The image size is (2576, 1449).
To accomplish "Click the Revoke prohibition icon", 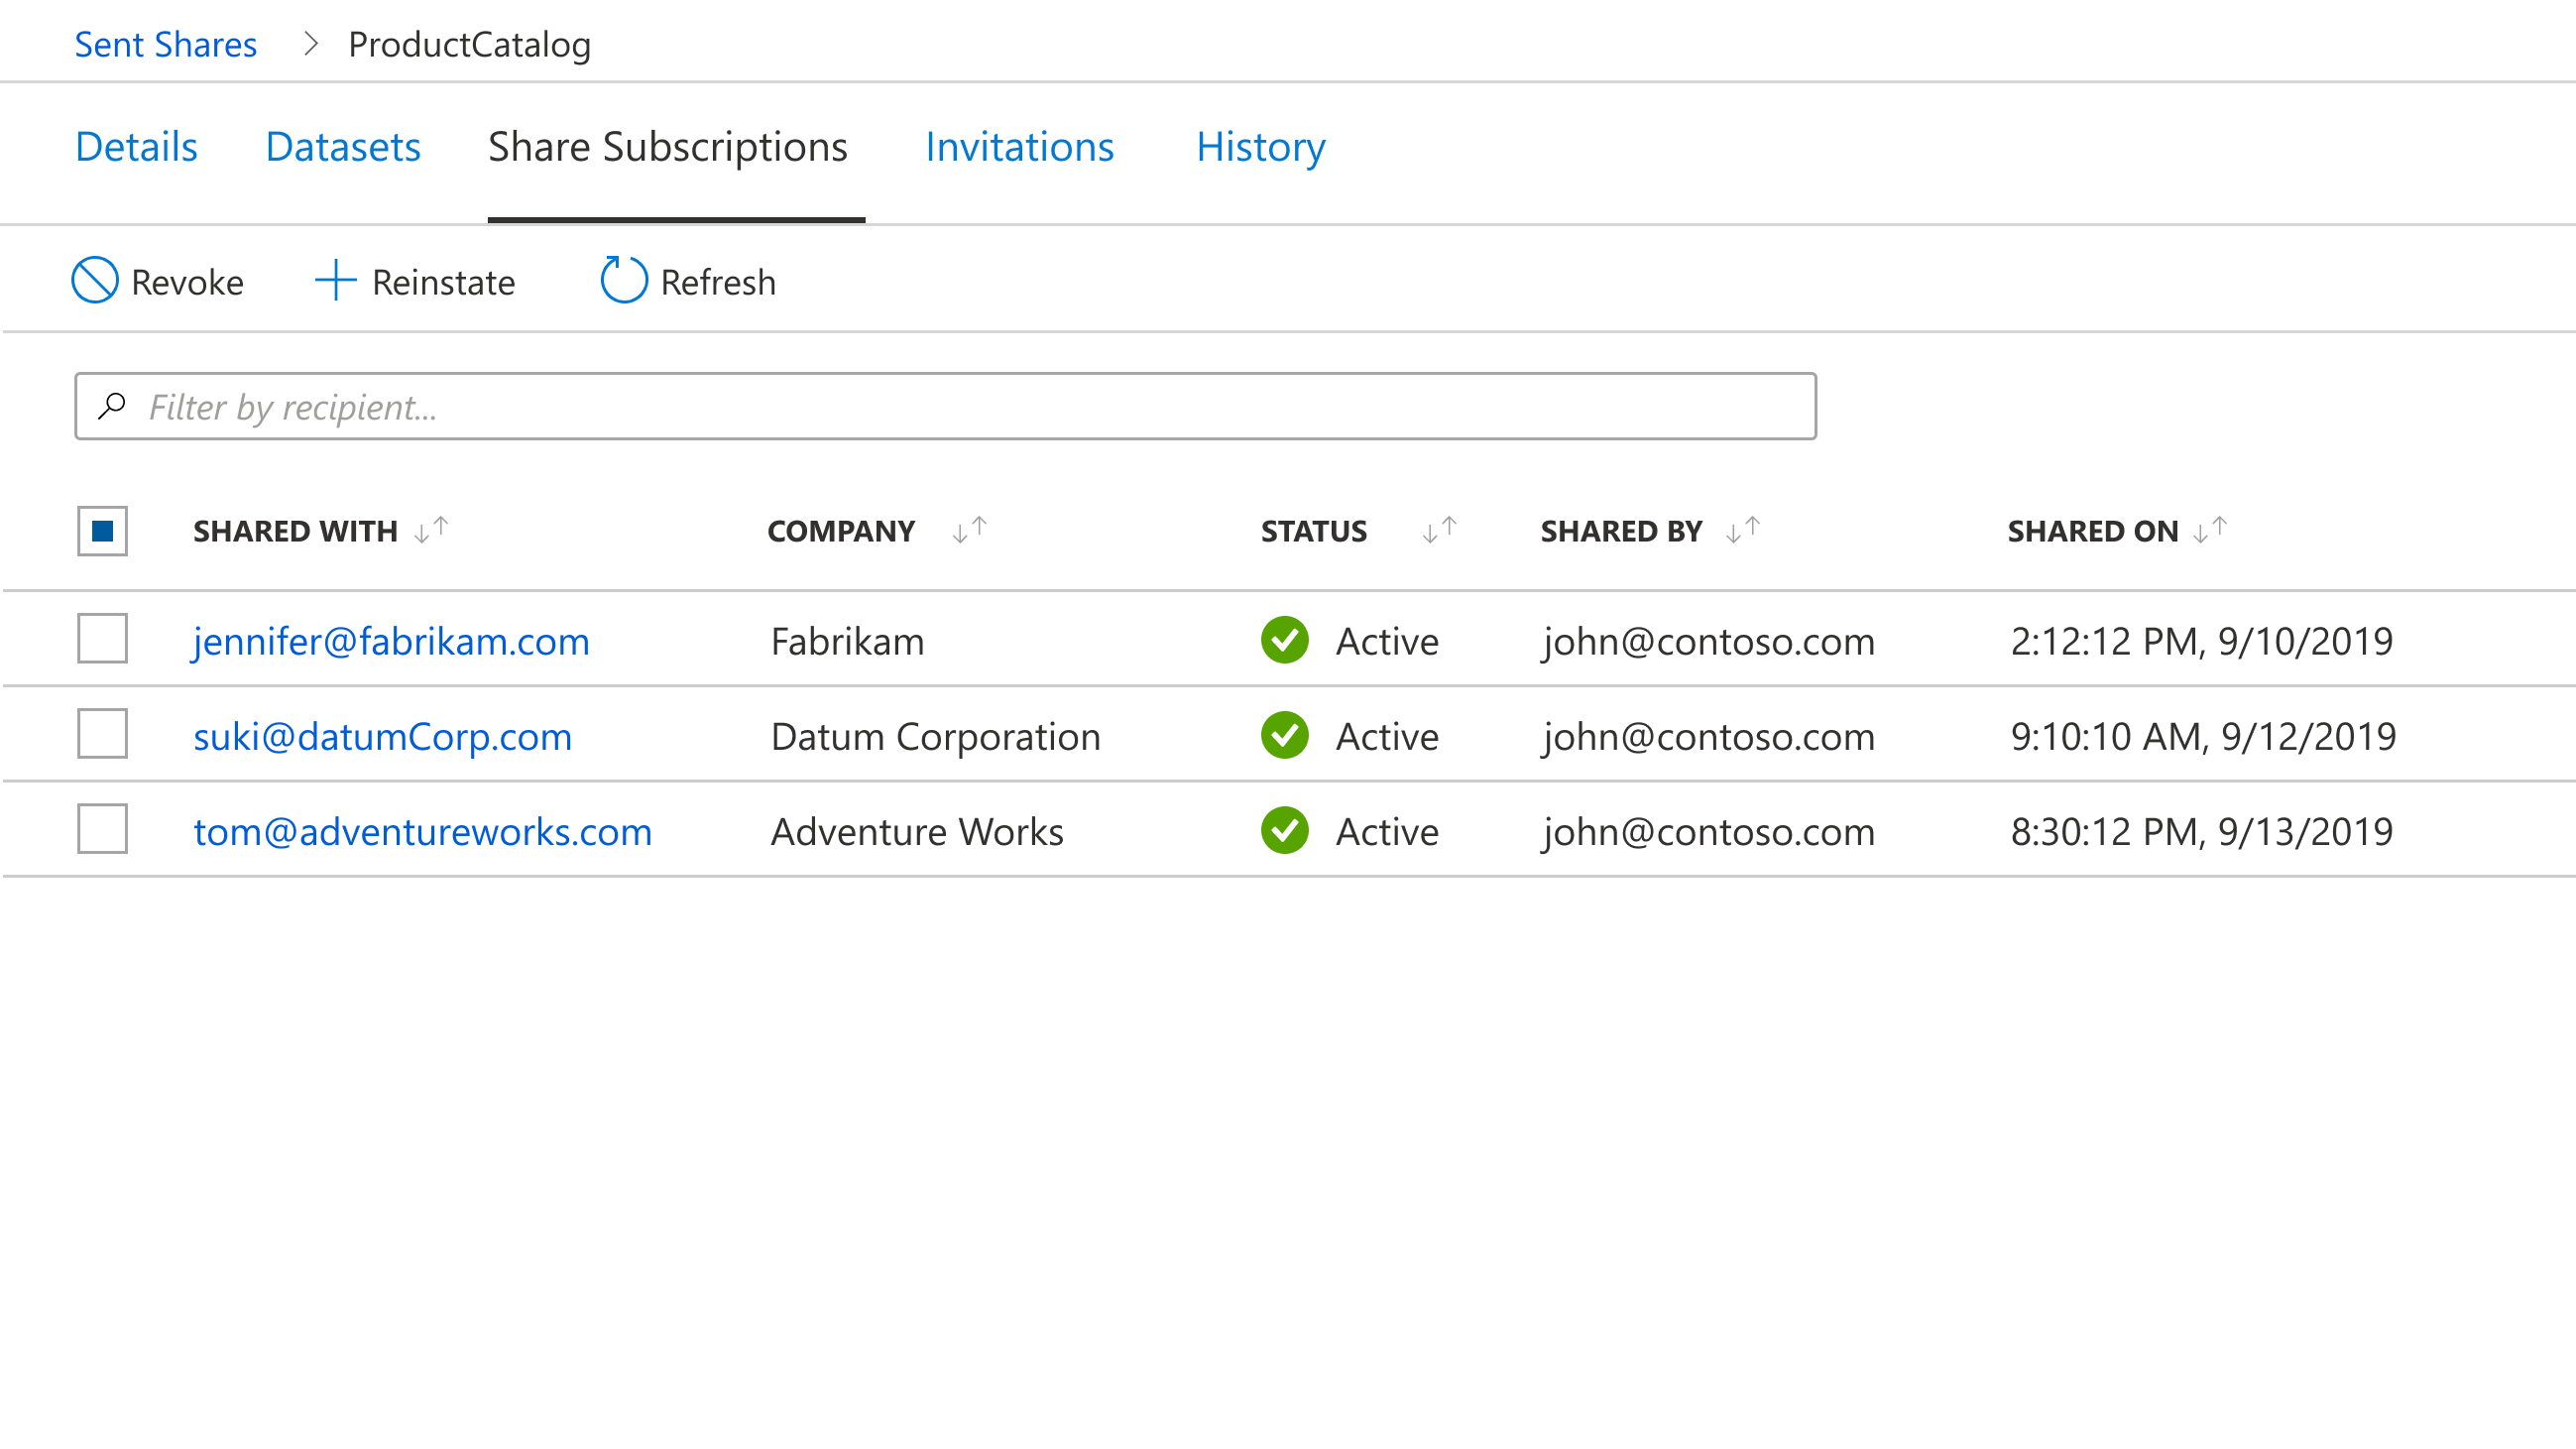I will tap(95, 281).
